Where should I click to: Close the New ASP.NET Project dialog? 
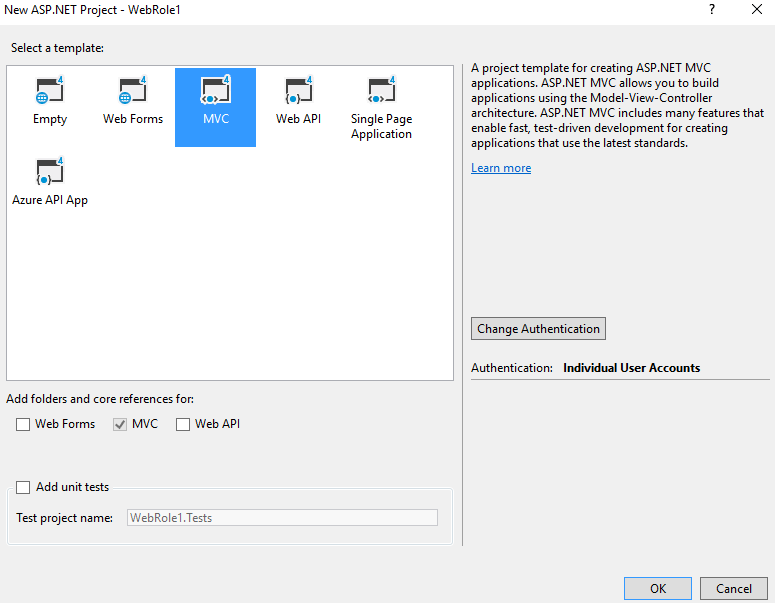[756, 9]
